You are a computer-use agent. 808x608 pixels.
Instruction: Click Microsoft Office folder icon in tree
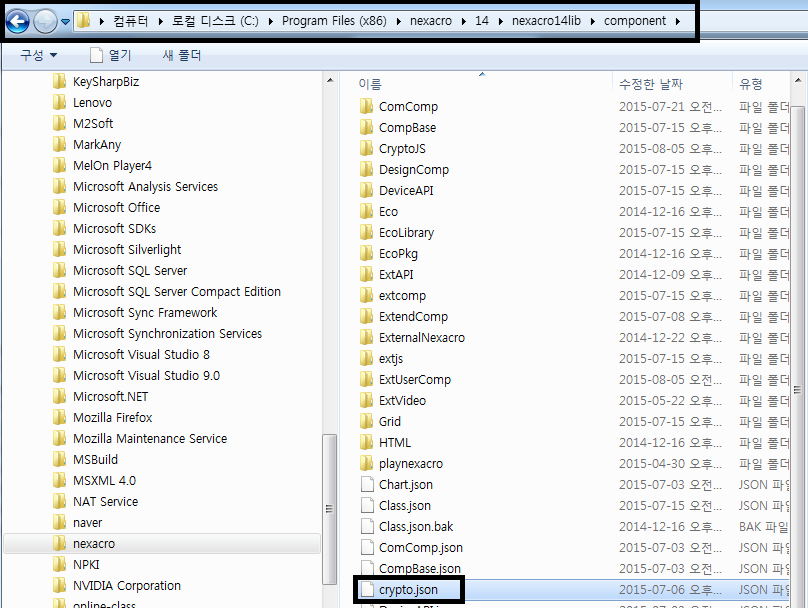coord(59,207)
